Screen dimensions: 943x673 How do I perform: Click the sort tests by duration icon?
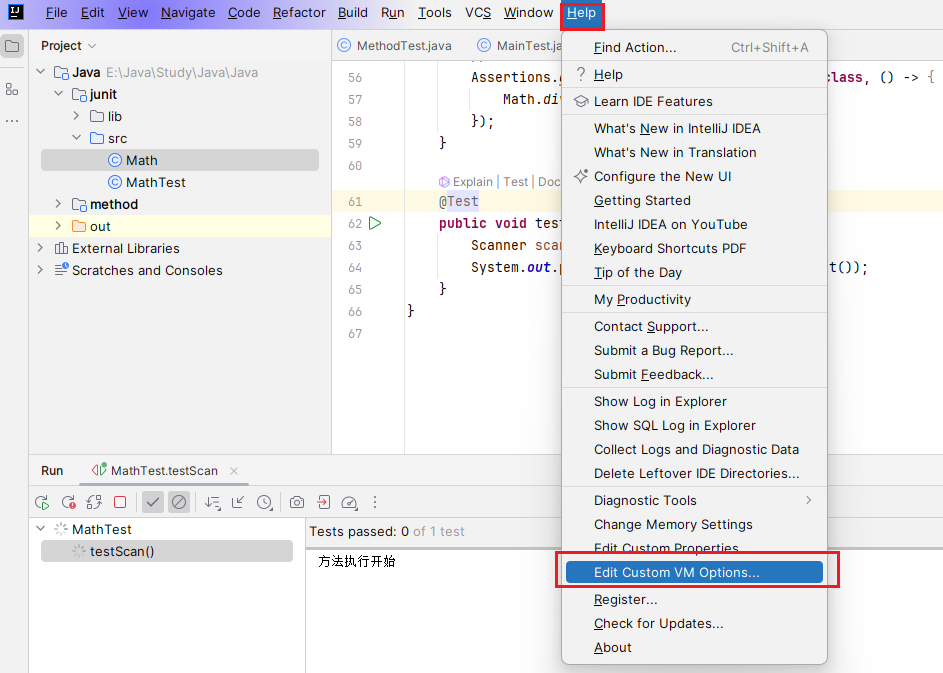pyautogui.click(x=213, y=502)
